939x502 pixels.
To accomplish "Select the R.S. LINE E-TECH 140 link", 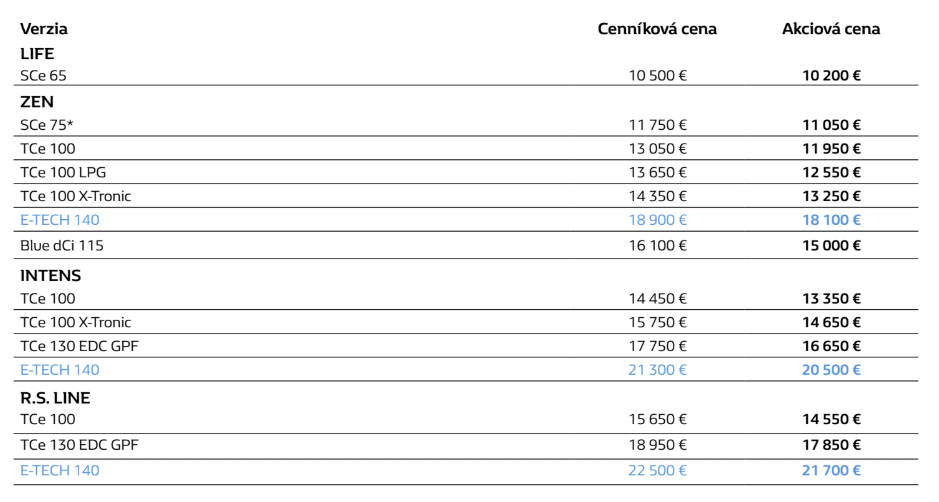I will click(x=60, y=470).
